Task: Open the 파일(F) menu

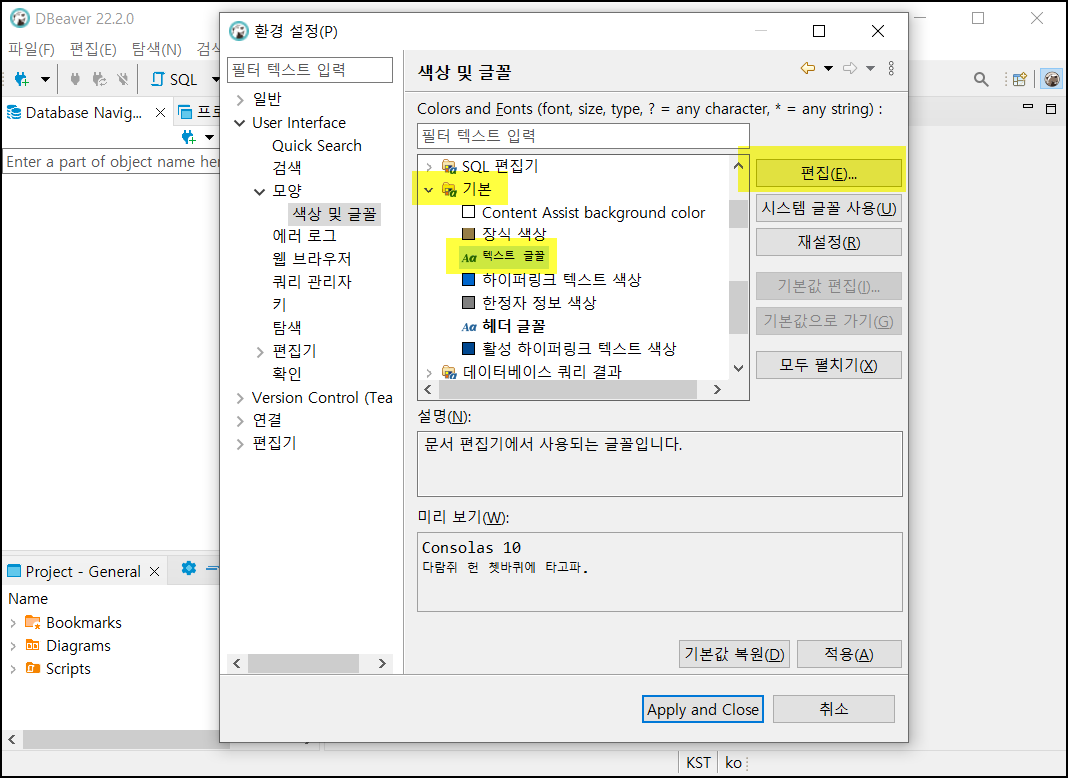Action: (x=31, y=49)
